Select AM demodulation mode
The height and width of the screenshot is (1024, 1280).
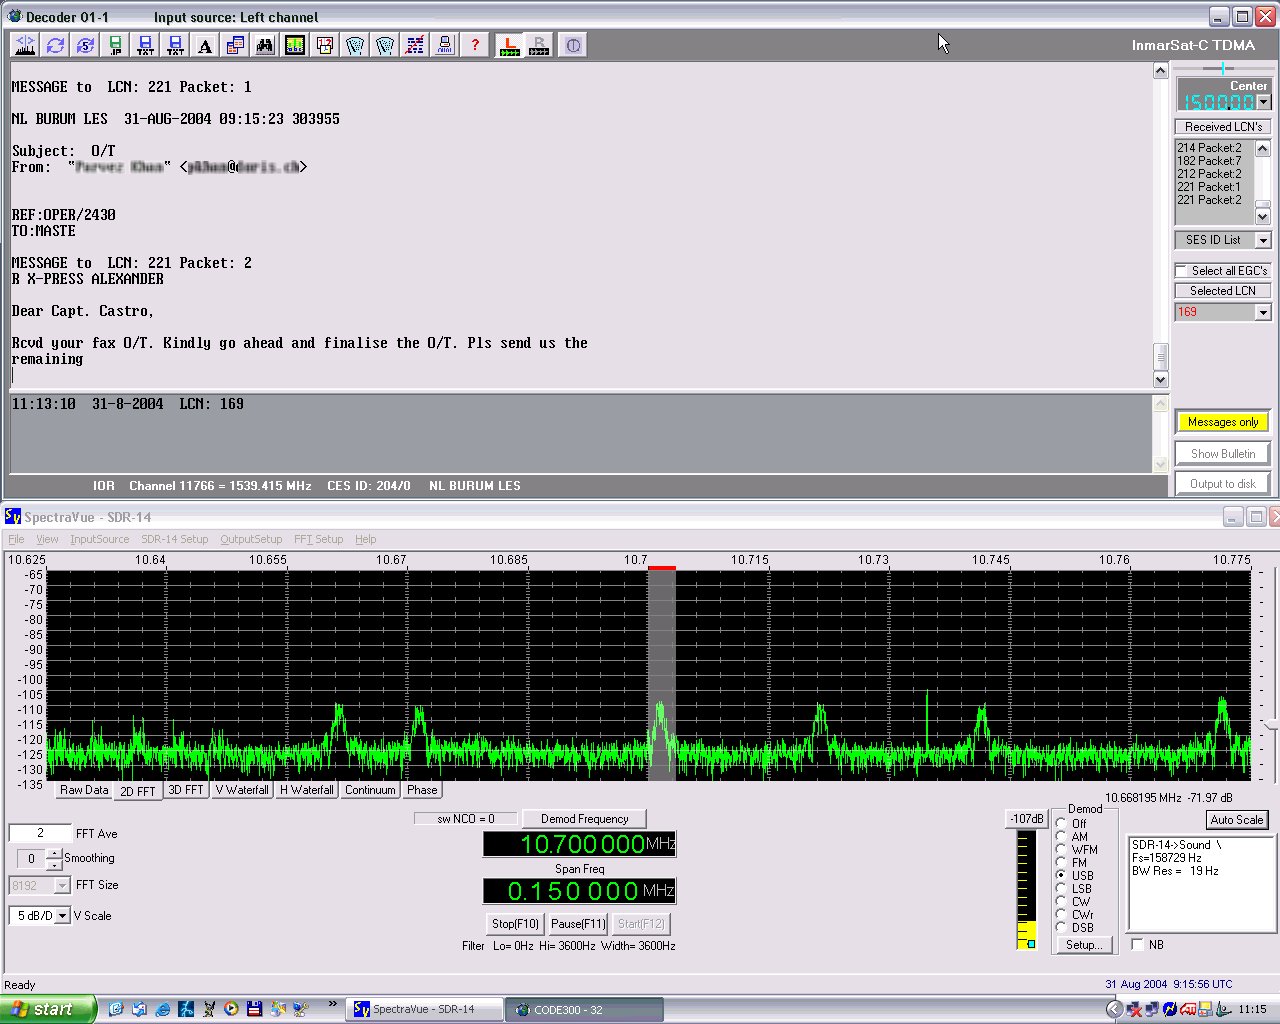click(x=1061, y=837)
